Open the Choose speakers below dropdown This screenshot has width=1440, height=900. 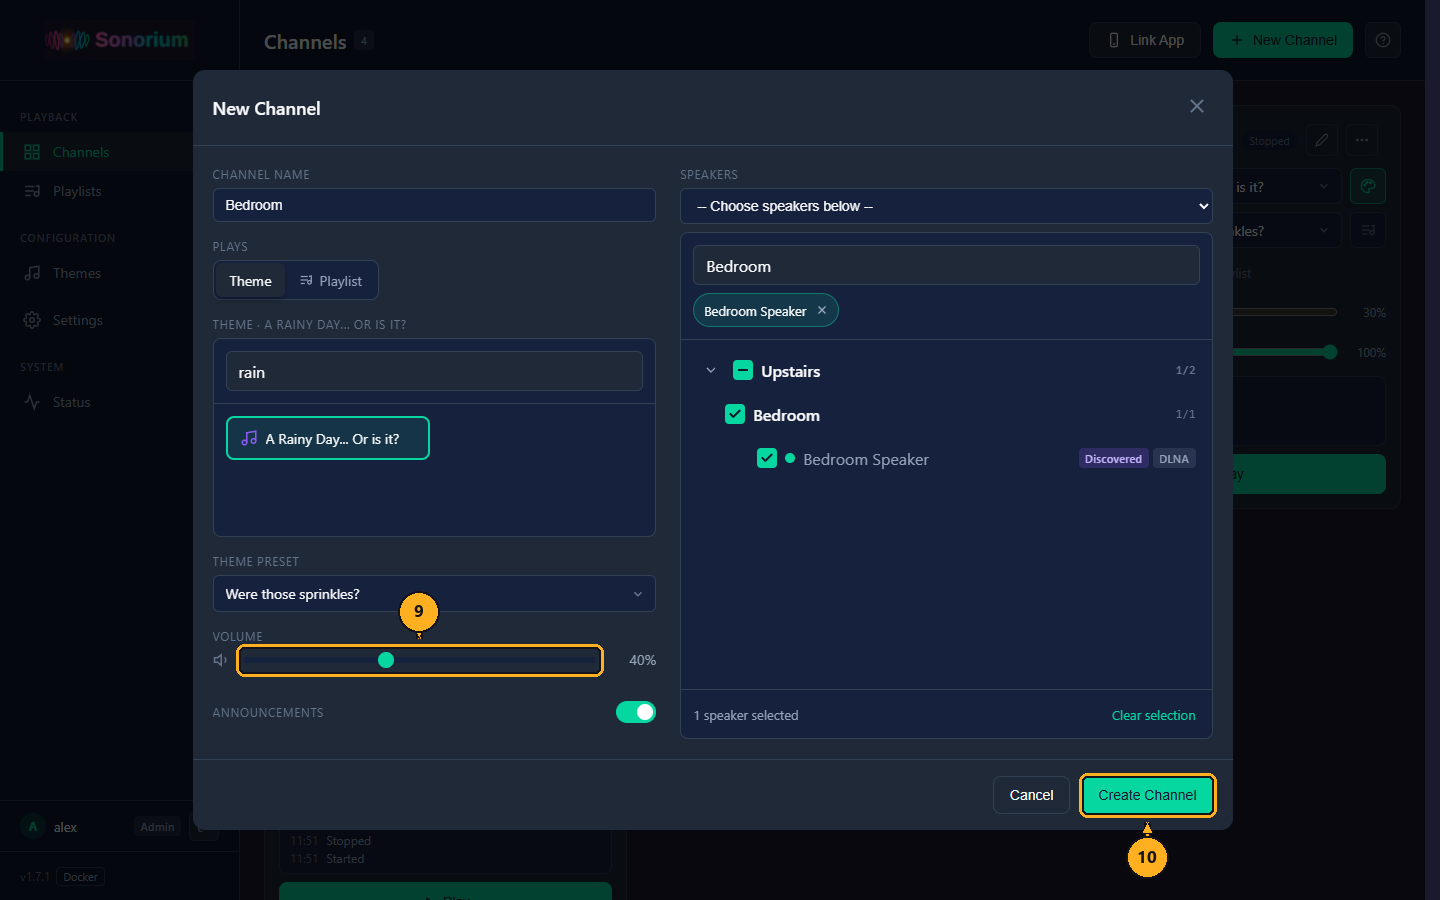tap(946, 206)
